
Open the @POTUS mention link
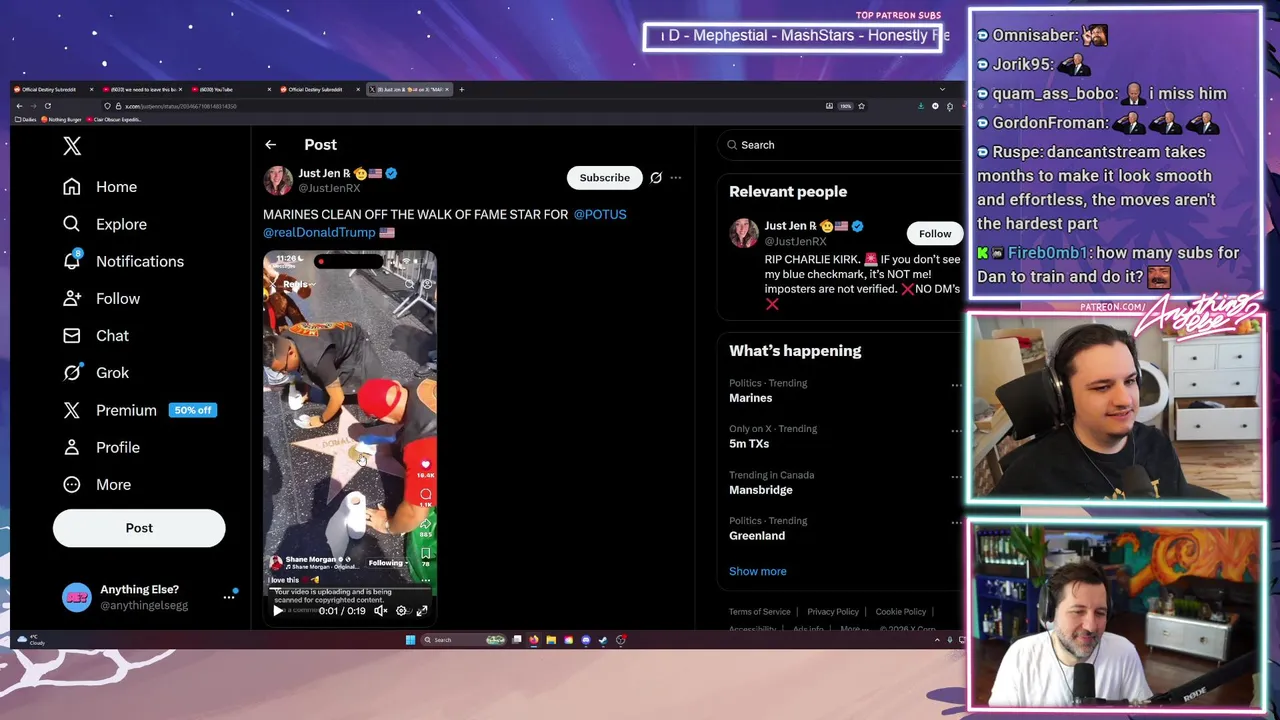coord(599,214)
